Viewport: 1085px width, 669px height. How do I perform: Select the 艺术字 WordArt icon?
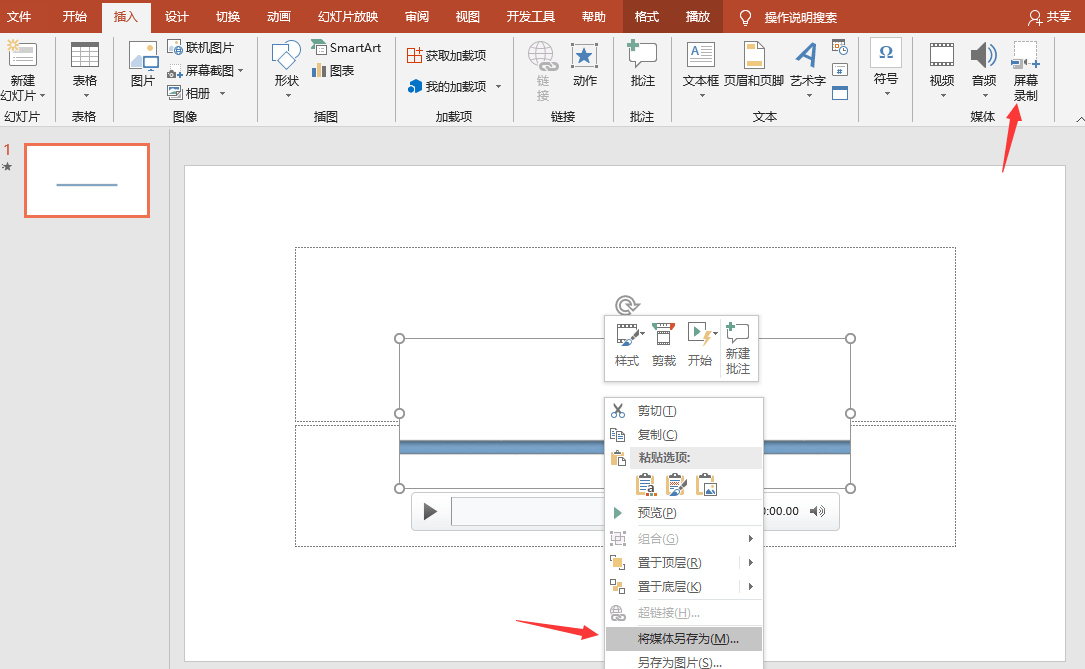click(807, 55)
